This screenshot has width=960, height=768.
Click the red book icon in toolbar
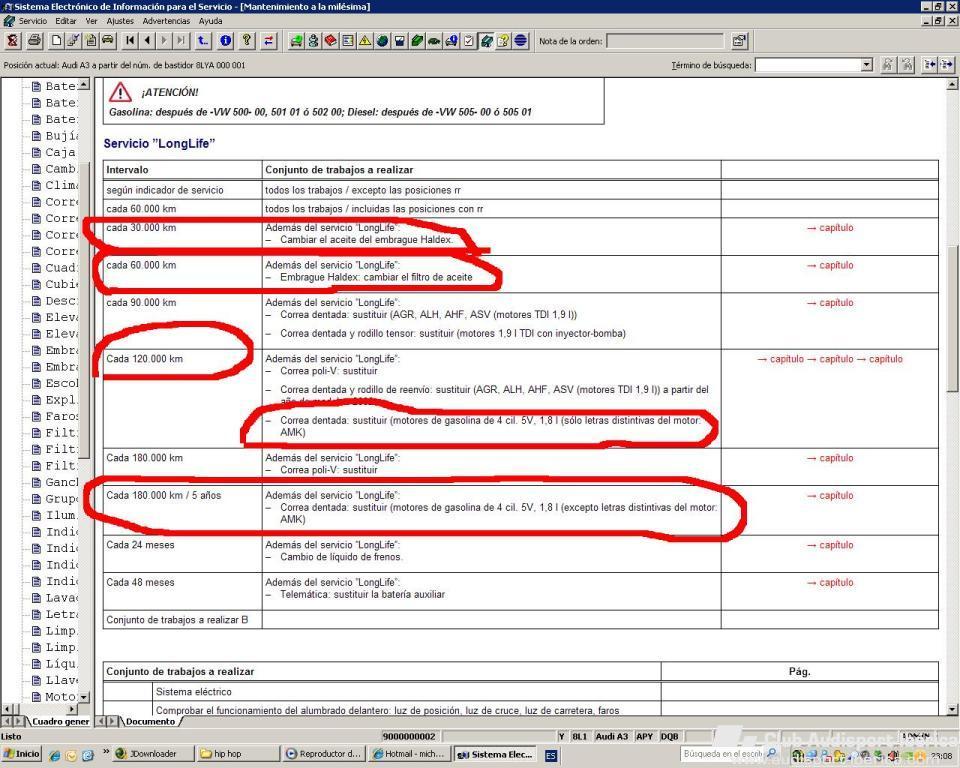click(x=331, y=41)
